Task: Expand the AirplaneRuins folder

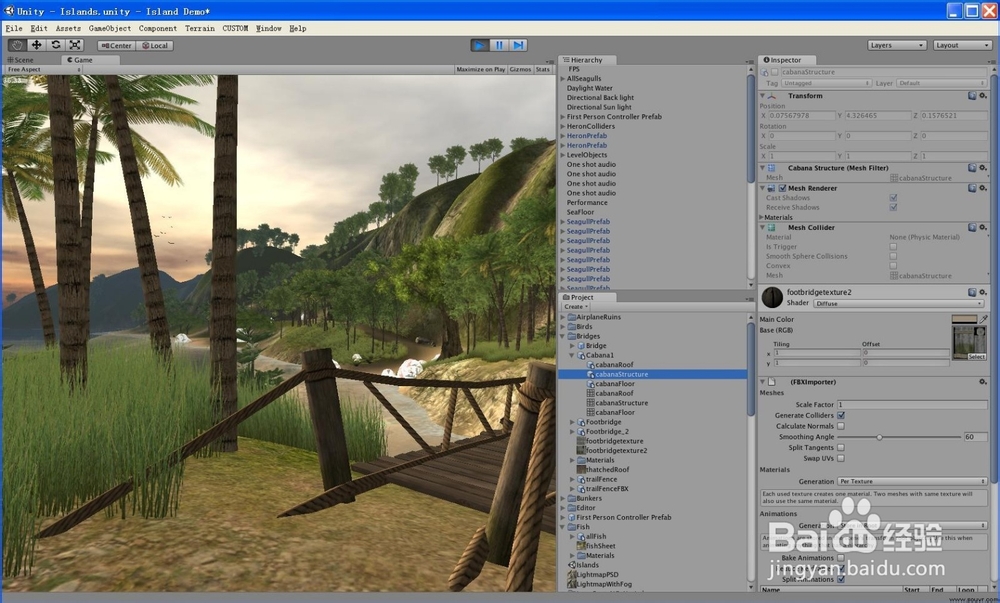Action: pyautogui.click(x=563, y=317)
